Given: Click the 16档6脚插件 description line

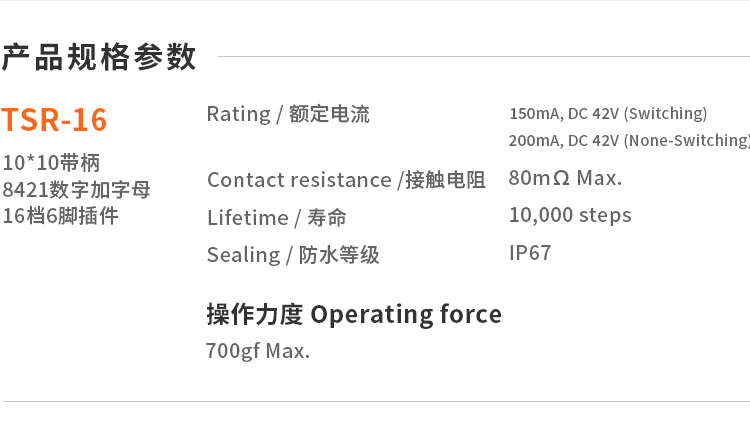Looking at the screenshot, I should pos(60,215).
